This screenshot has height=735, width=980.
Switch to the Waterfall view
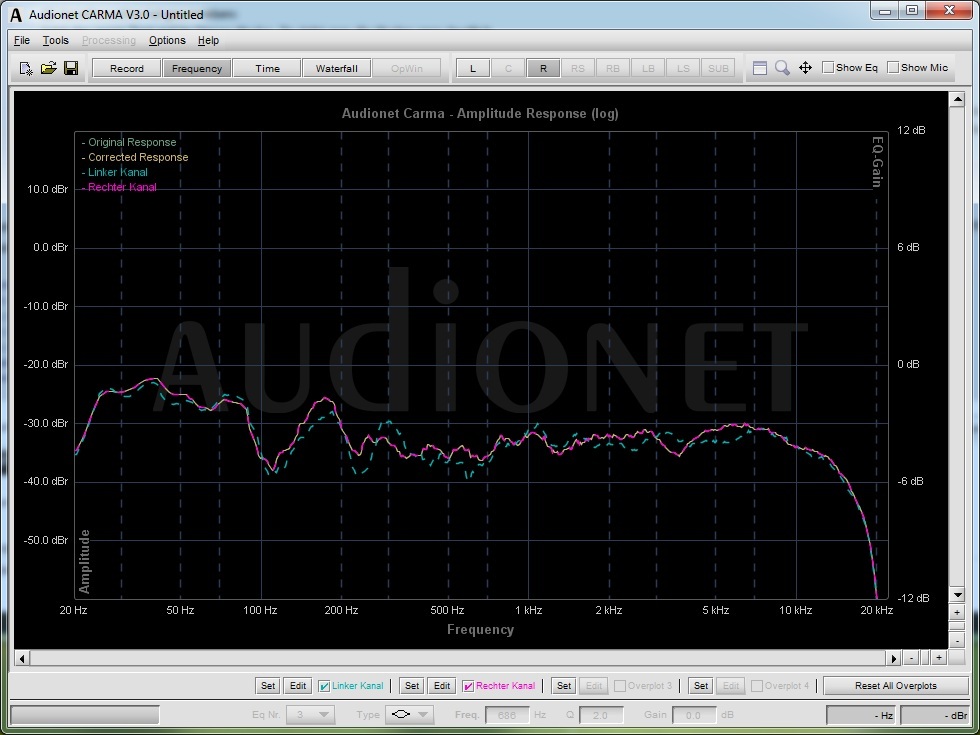click(336, 68)
